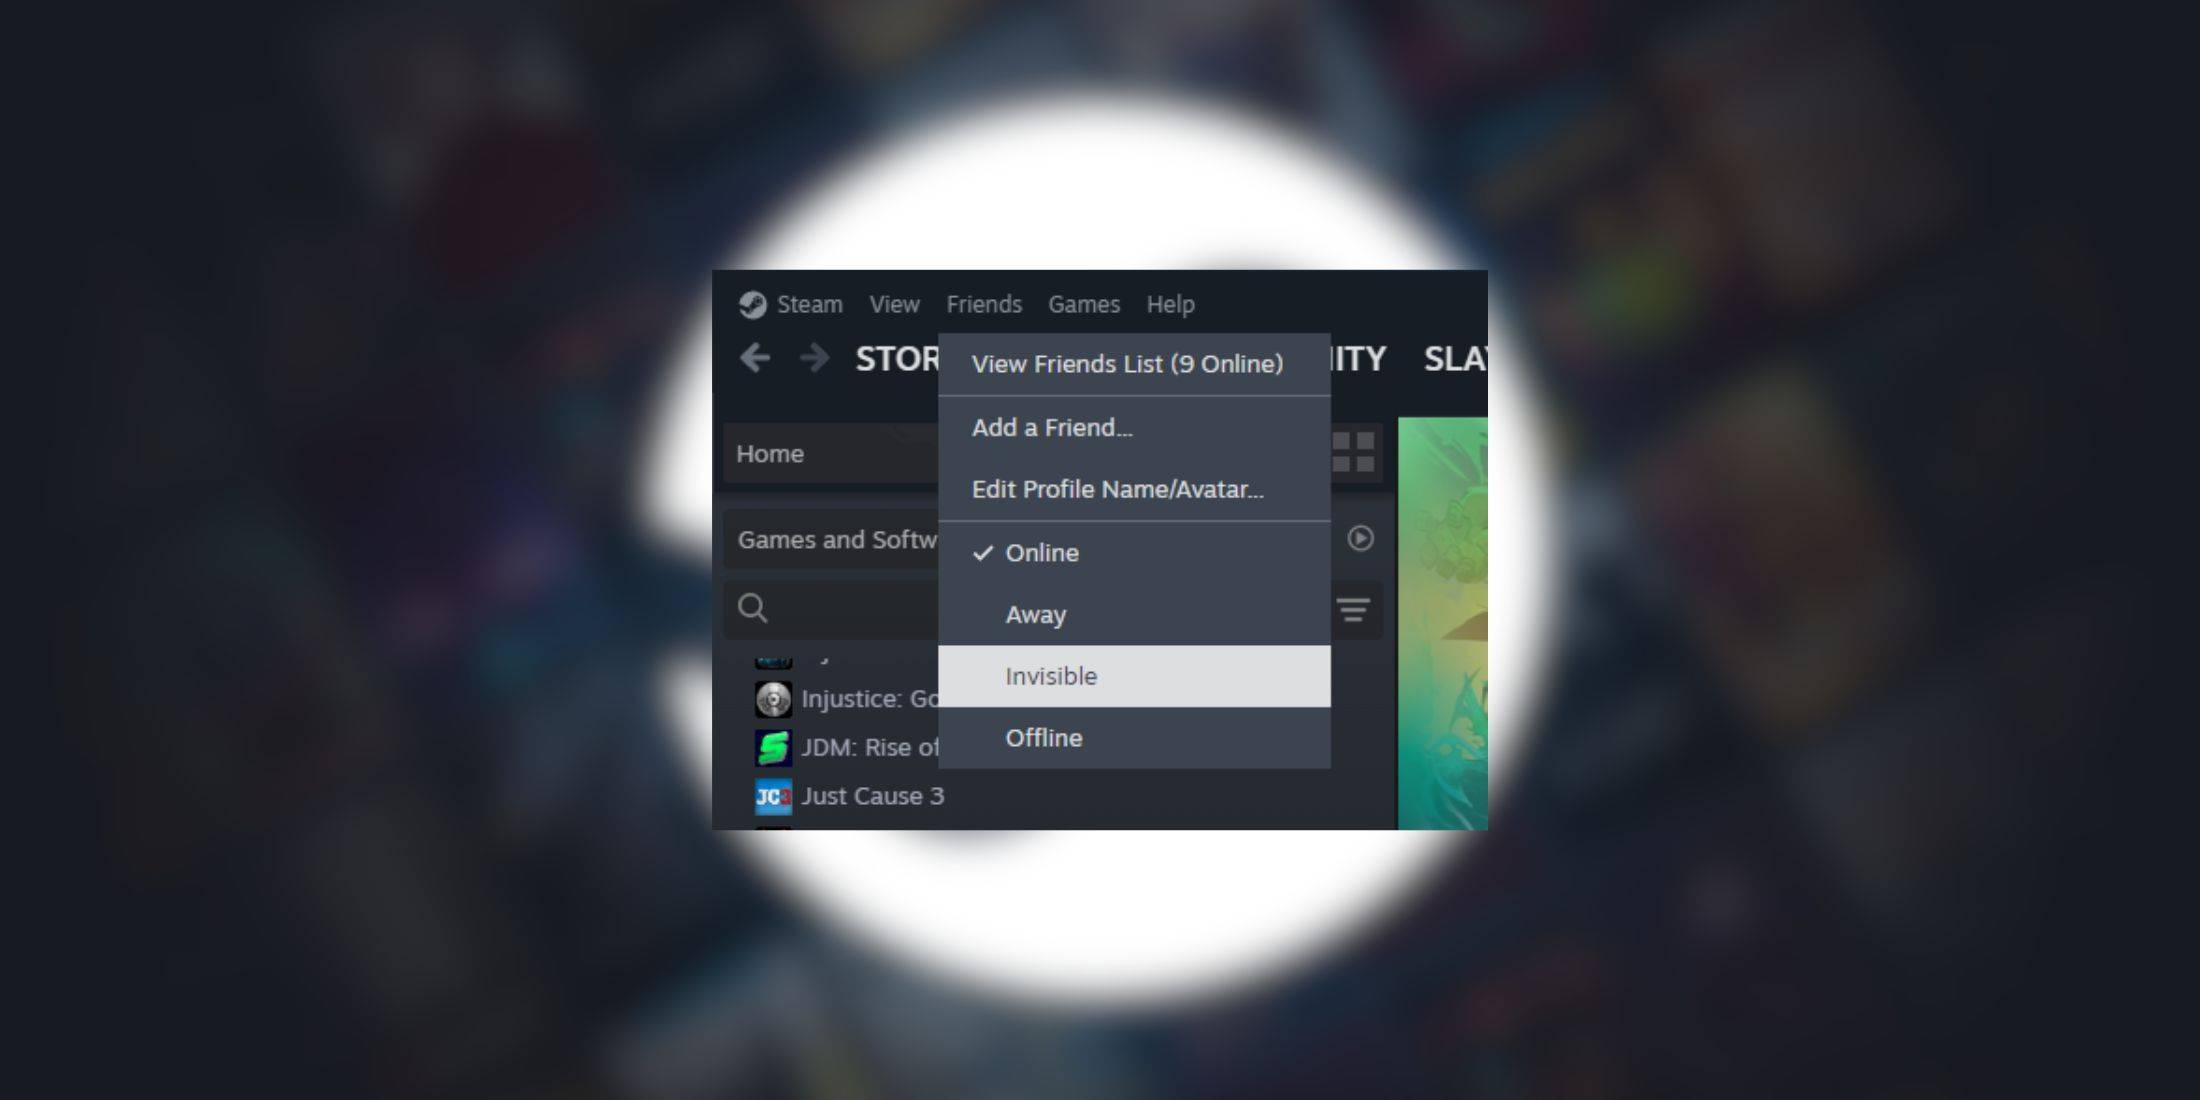Open the Friends dropdown menu

(982, 304)
